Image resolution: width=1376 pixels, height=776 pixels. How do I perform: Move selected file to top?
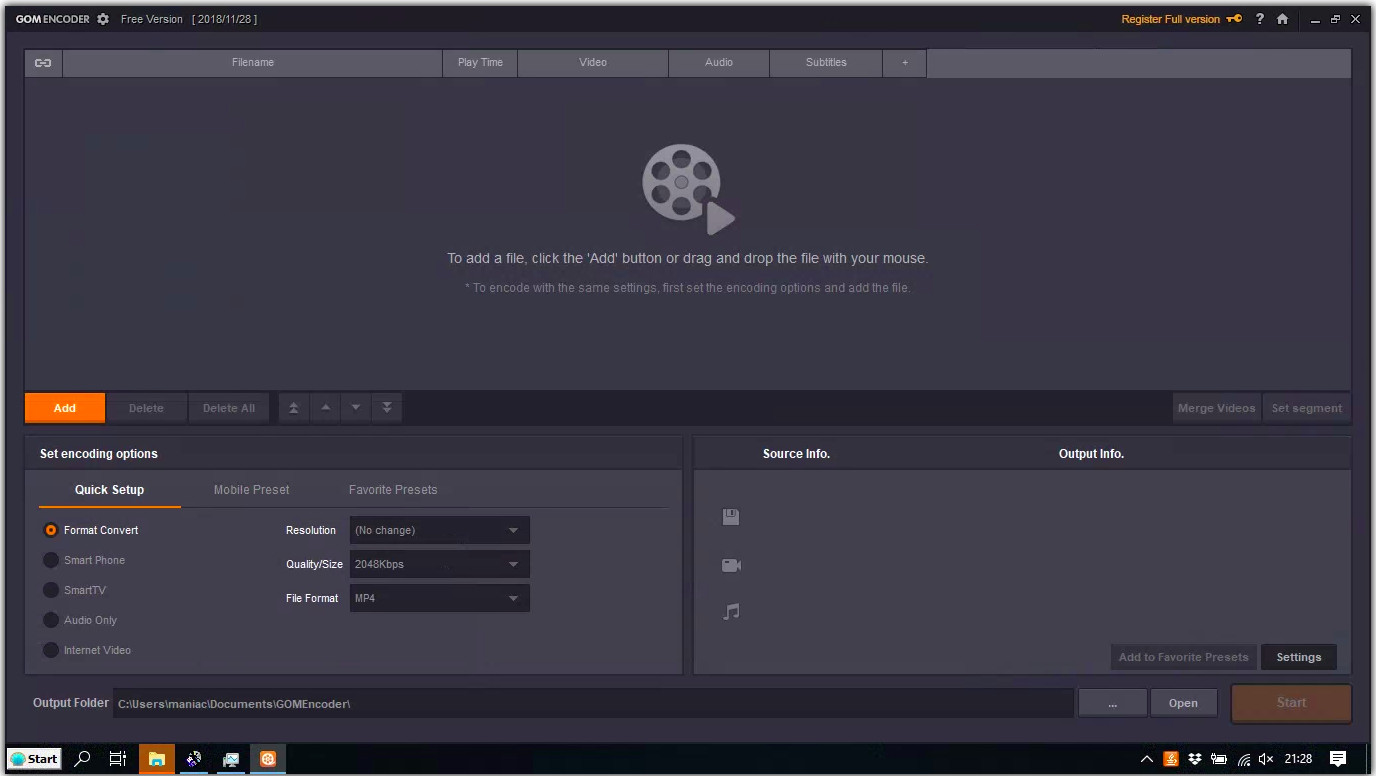click(294, 408)
